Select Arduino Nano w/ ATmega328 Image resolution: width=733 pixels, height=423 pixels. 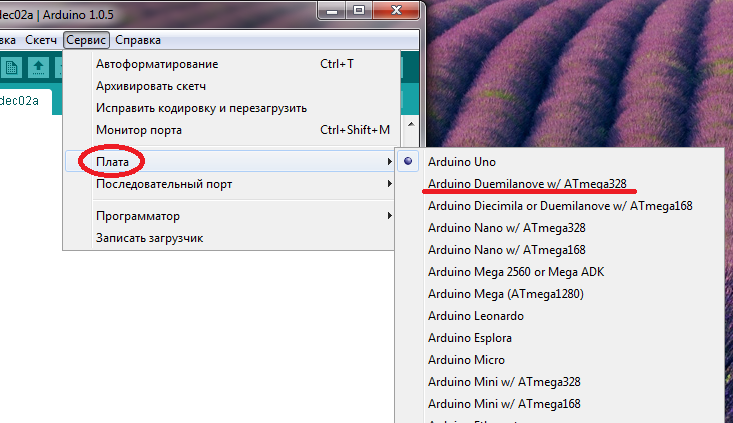point(560,228)
